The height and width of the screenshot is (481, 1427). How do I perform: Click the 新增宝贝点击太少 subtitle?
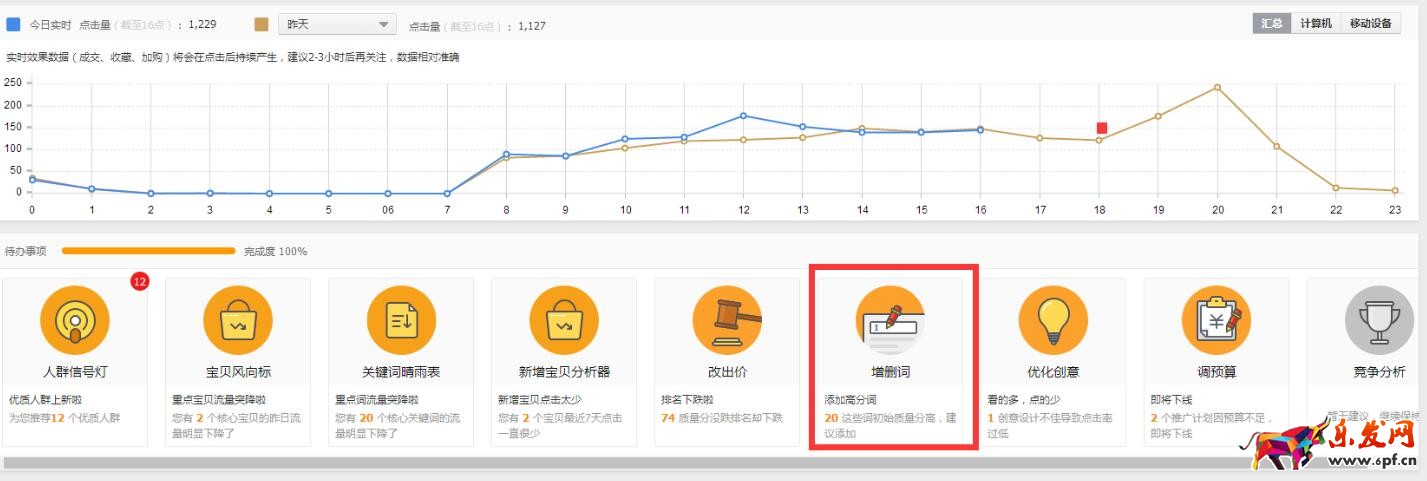coord(539,400)
